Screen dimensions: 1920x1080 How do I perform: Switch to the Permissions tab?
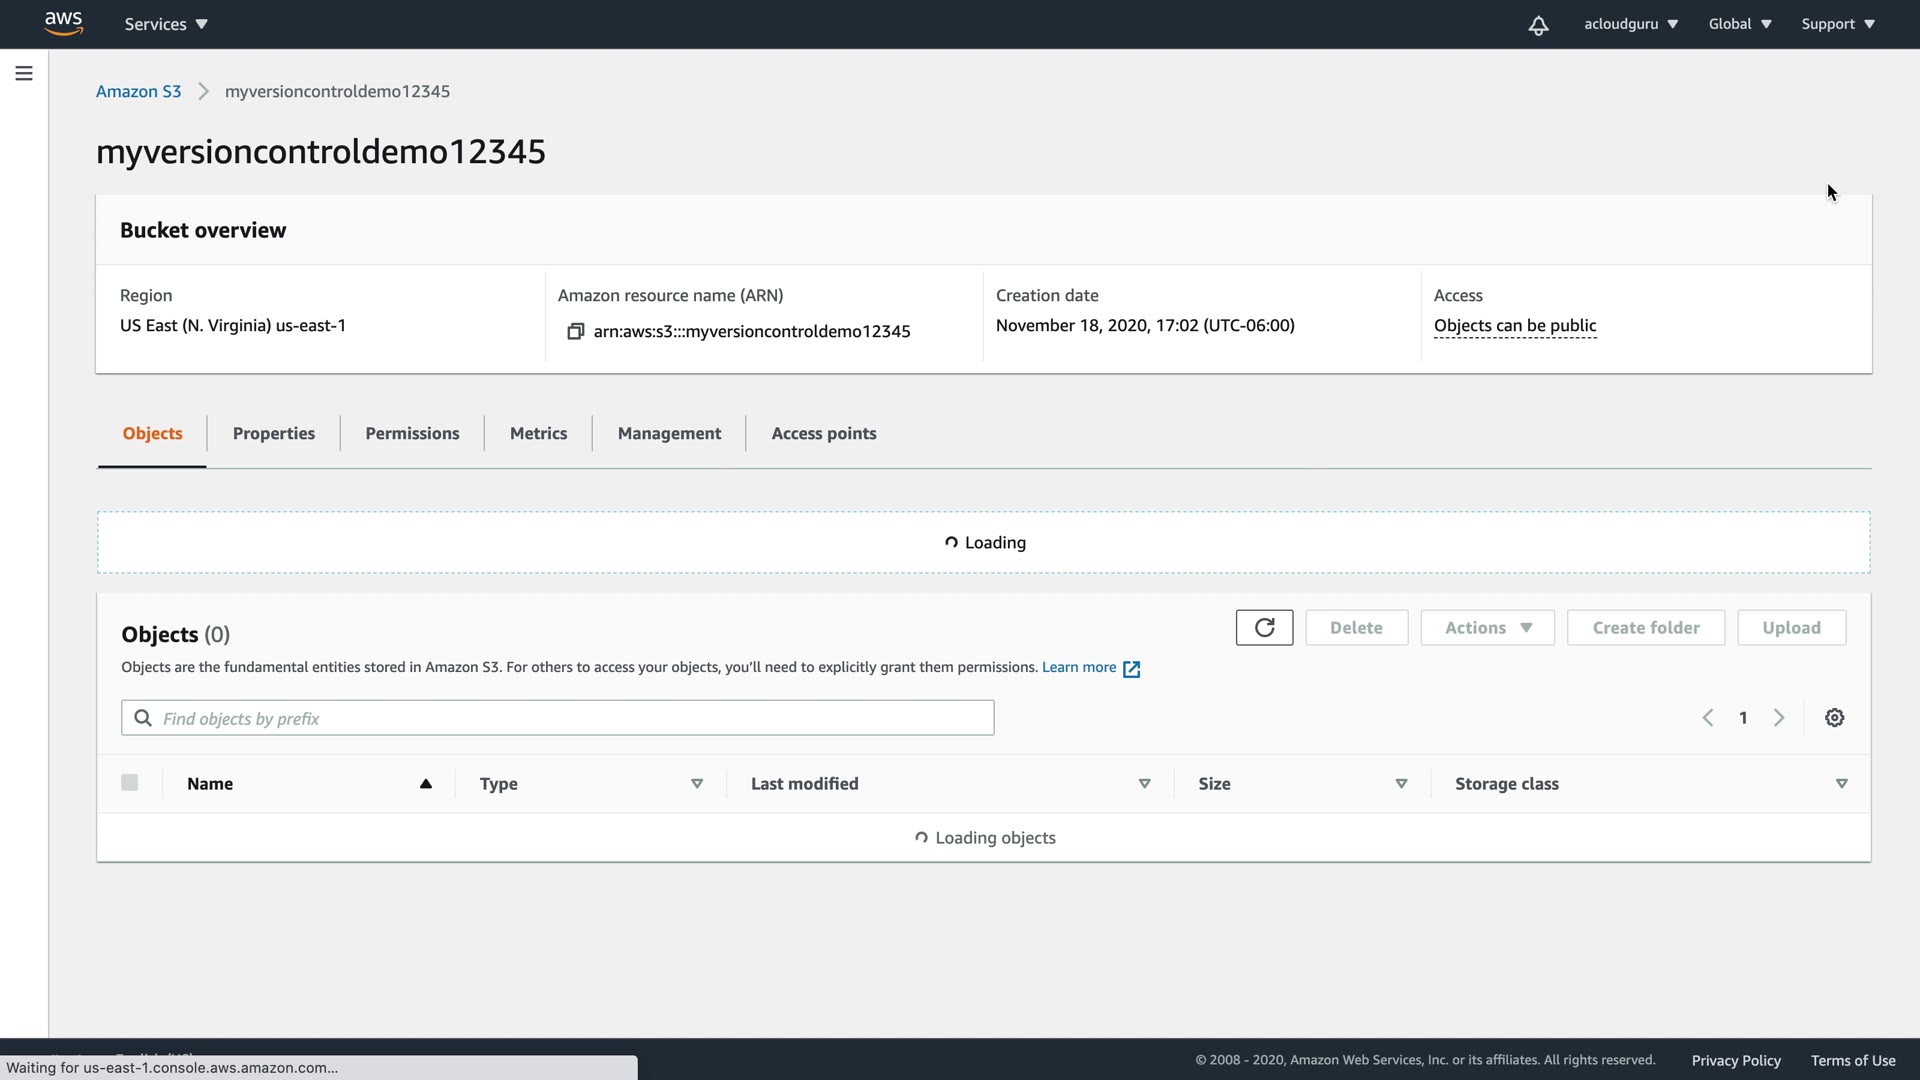(412, 433)
